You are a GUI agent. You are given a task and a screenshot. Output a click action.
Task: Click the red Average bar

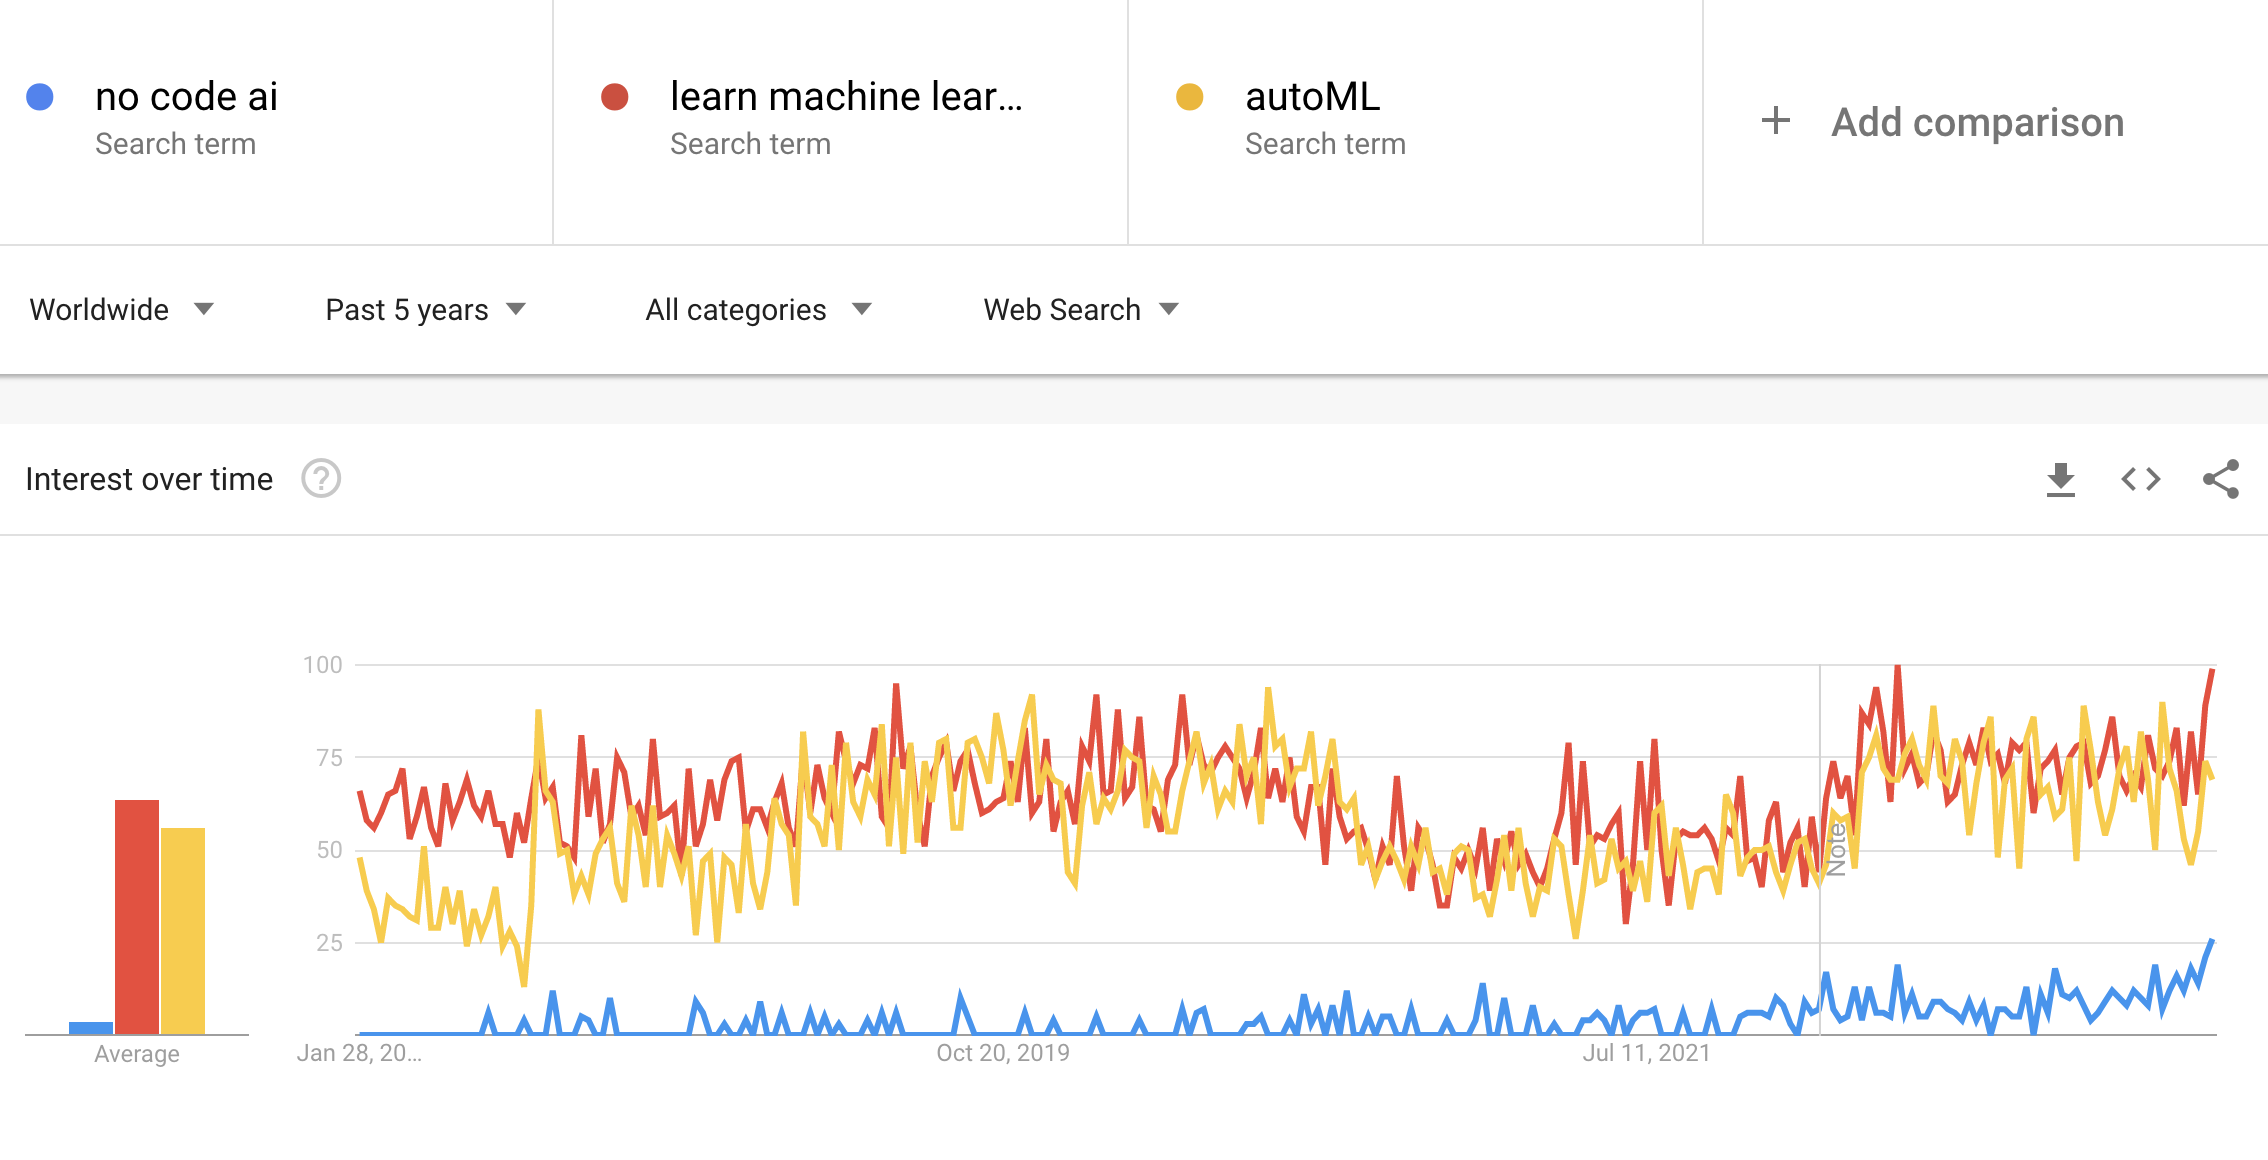point(137,915)
